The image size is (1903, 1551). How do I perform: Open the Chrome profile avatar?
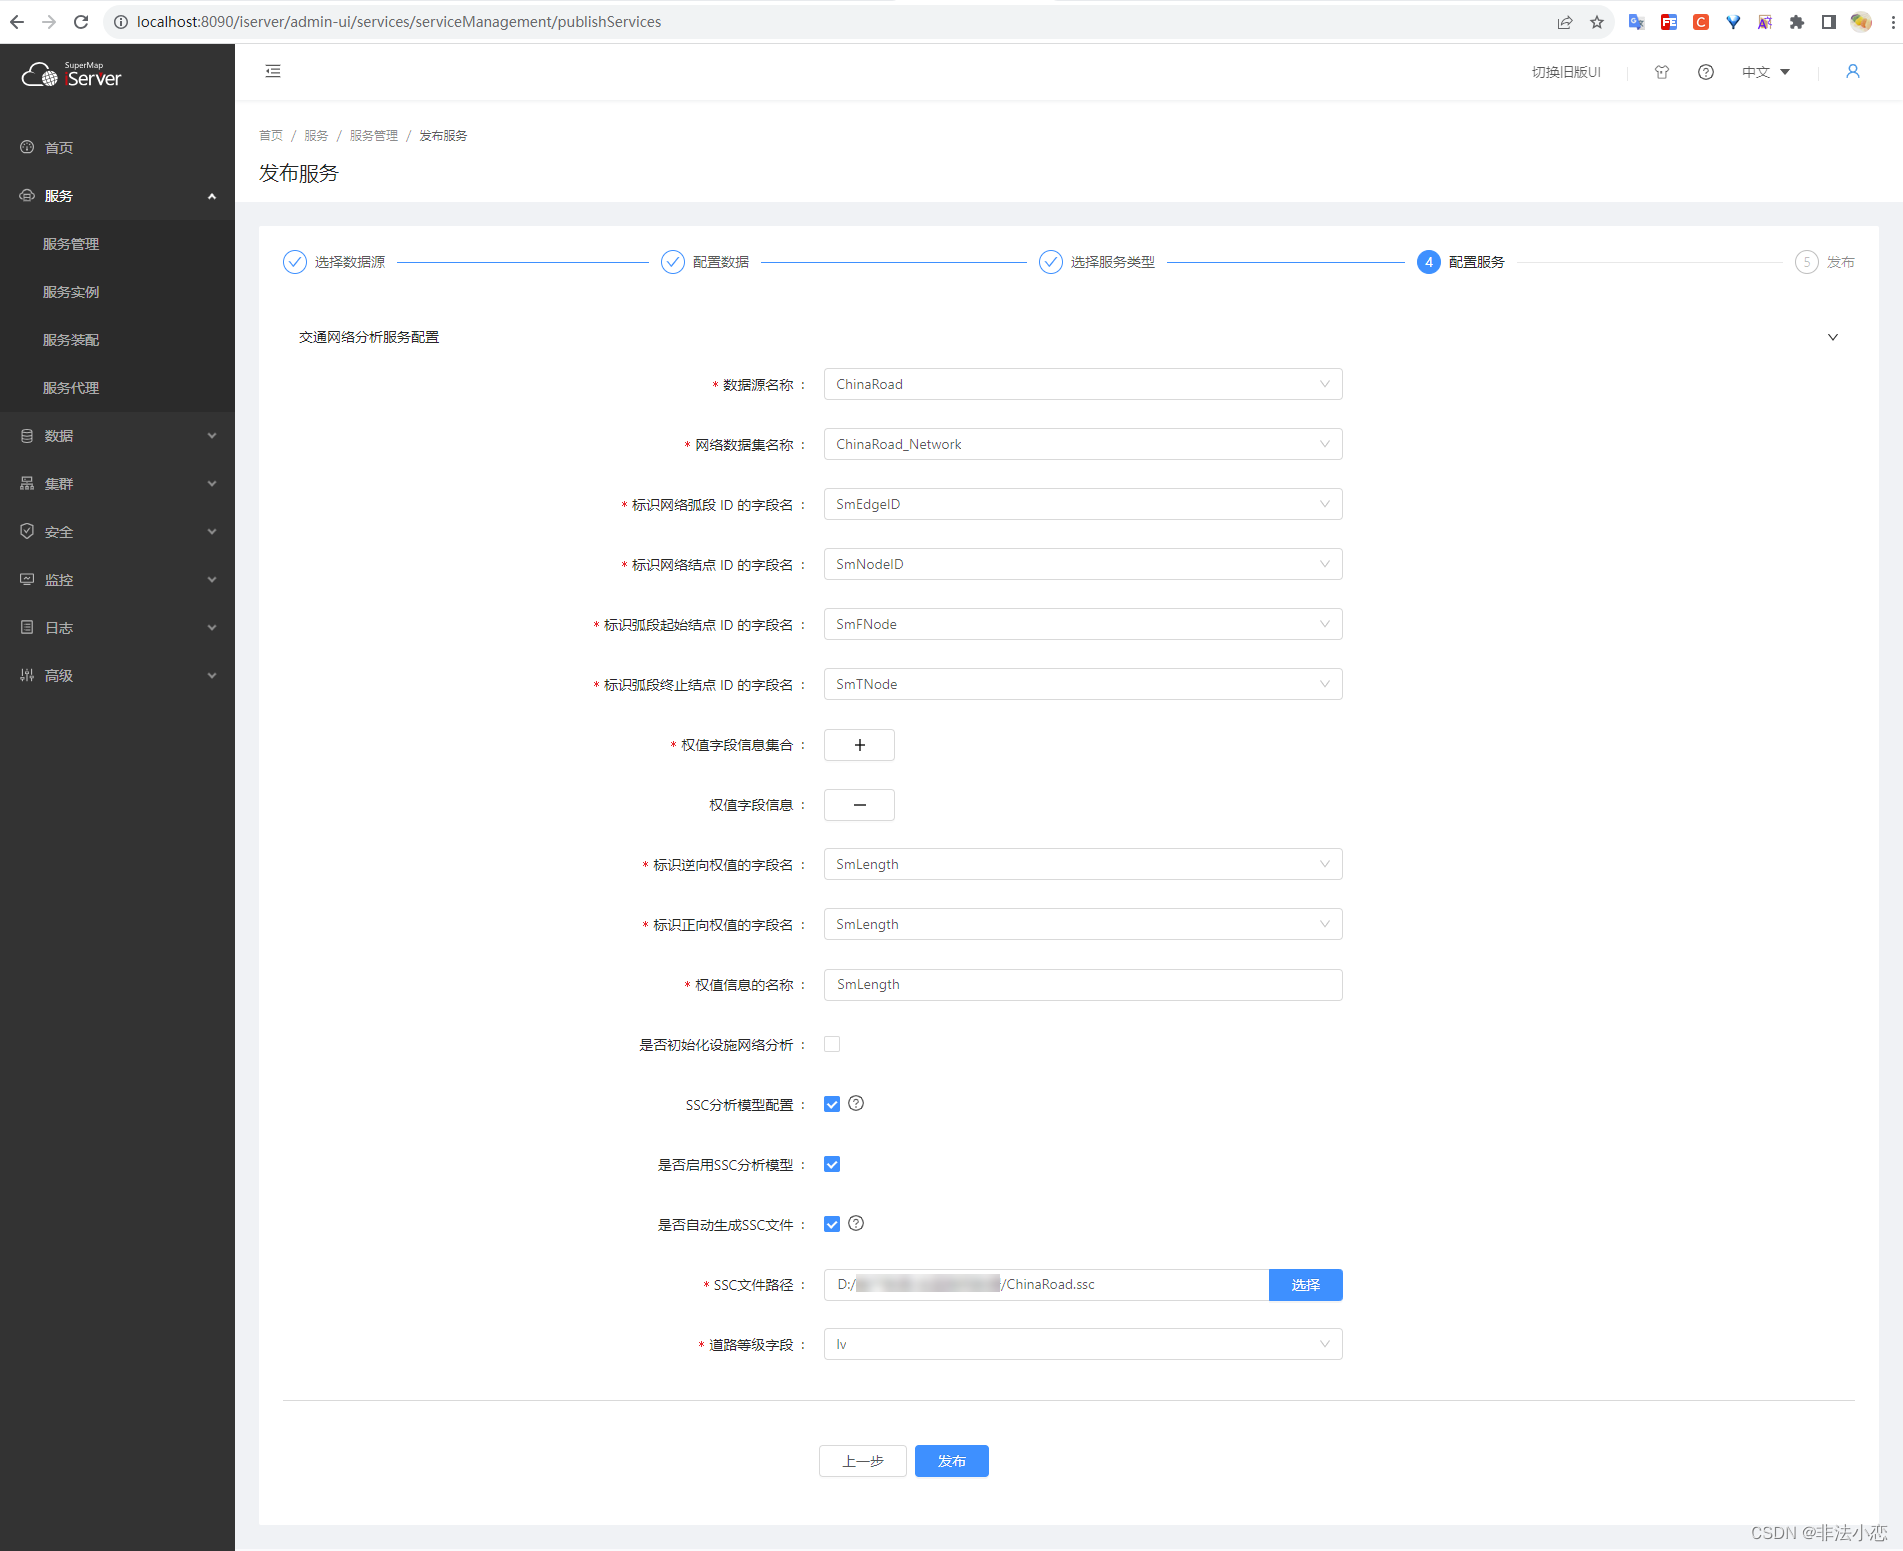1861,22
